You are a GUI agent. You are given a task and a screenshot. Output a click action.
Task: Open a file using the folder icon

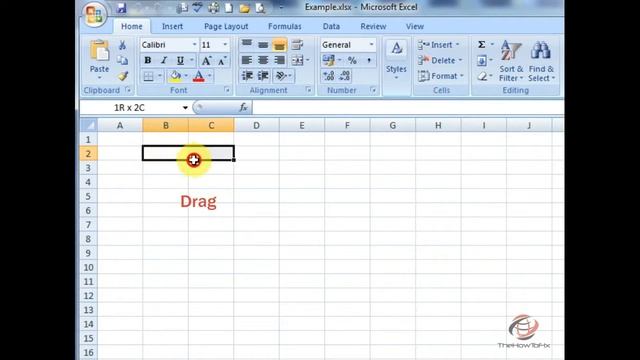point(244,8)
